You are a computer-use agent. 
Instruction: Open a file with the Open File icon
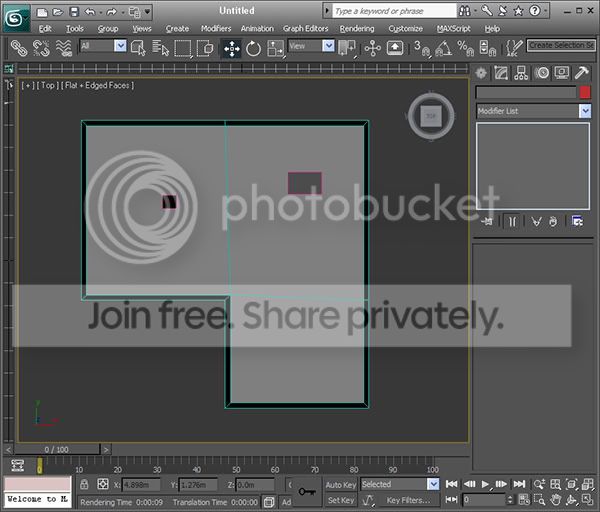[58, 12]
